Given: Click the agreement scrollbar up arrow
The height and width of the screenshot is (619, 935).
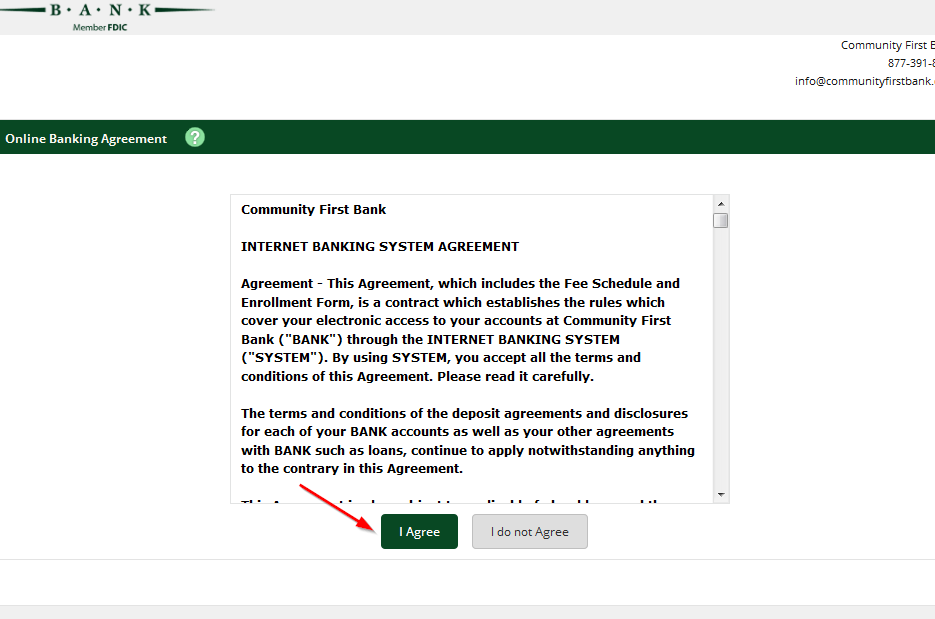Looking at the screenshot, I should [721, 204].
